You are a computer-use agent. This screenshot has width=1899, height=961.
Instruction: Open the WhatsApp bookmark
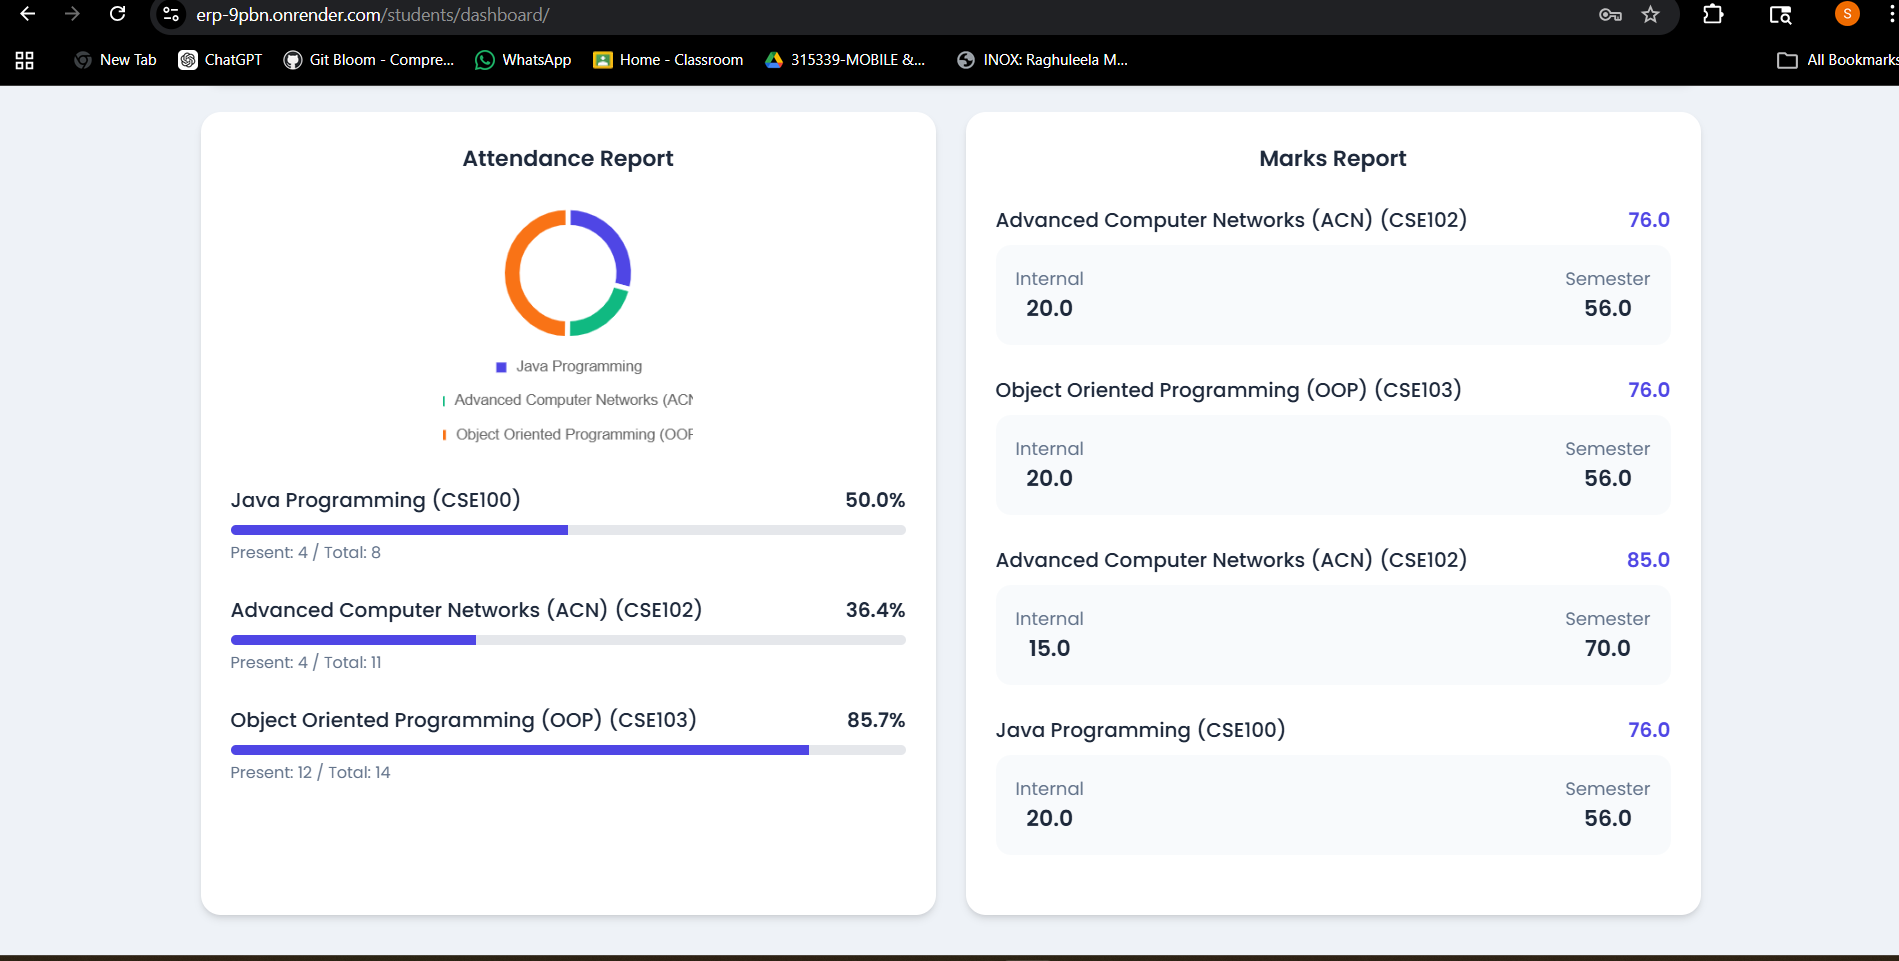tap(523, 60)
